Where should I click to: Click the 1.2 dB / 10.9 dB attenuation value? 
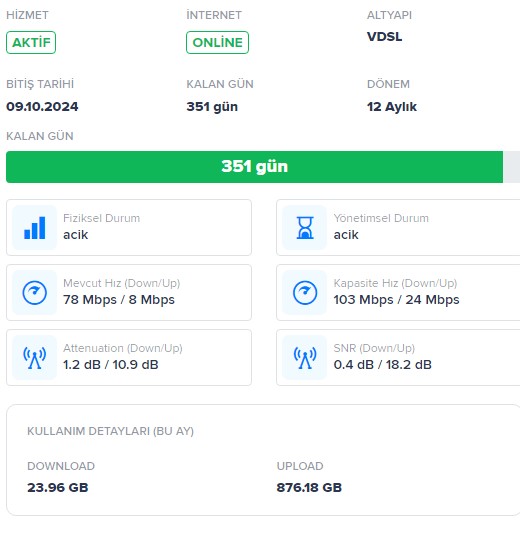(111, 365)
